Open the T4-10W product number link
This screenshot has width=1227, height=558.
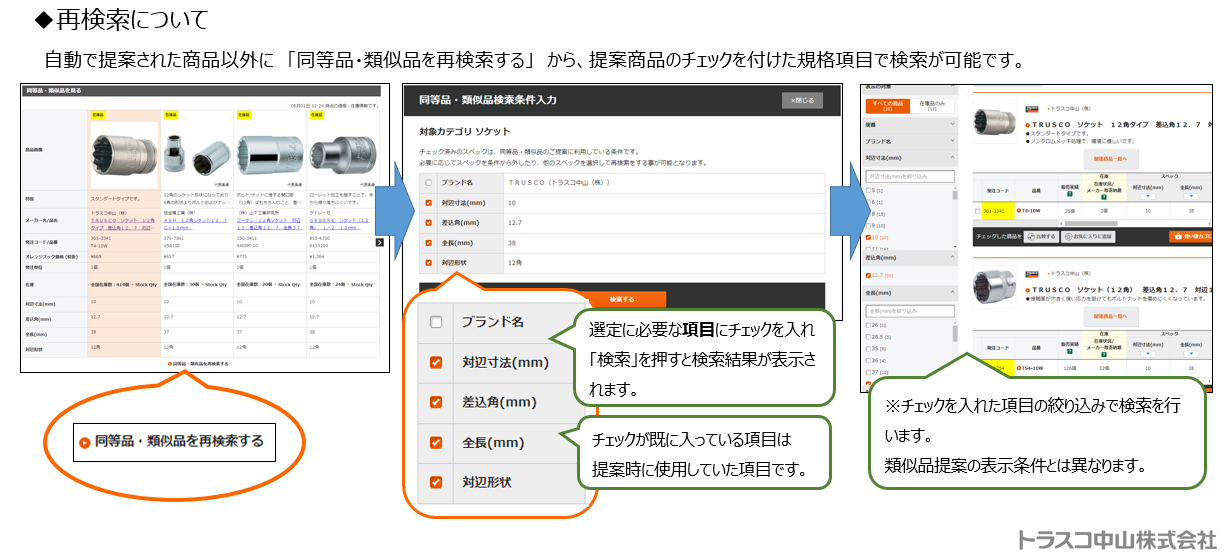coord(1029,210)
